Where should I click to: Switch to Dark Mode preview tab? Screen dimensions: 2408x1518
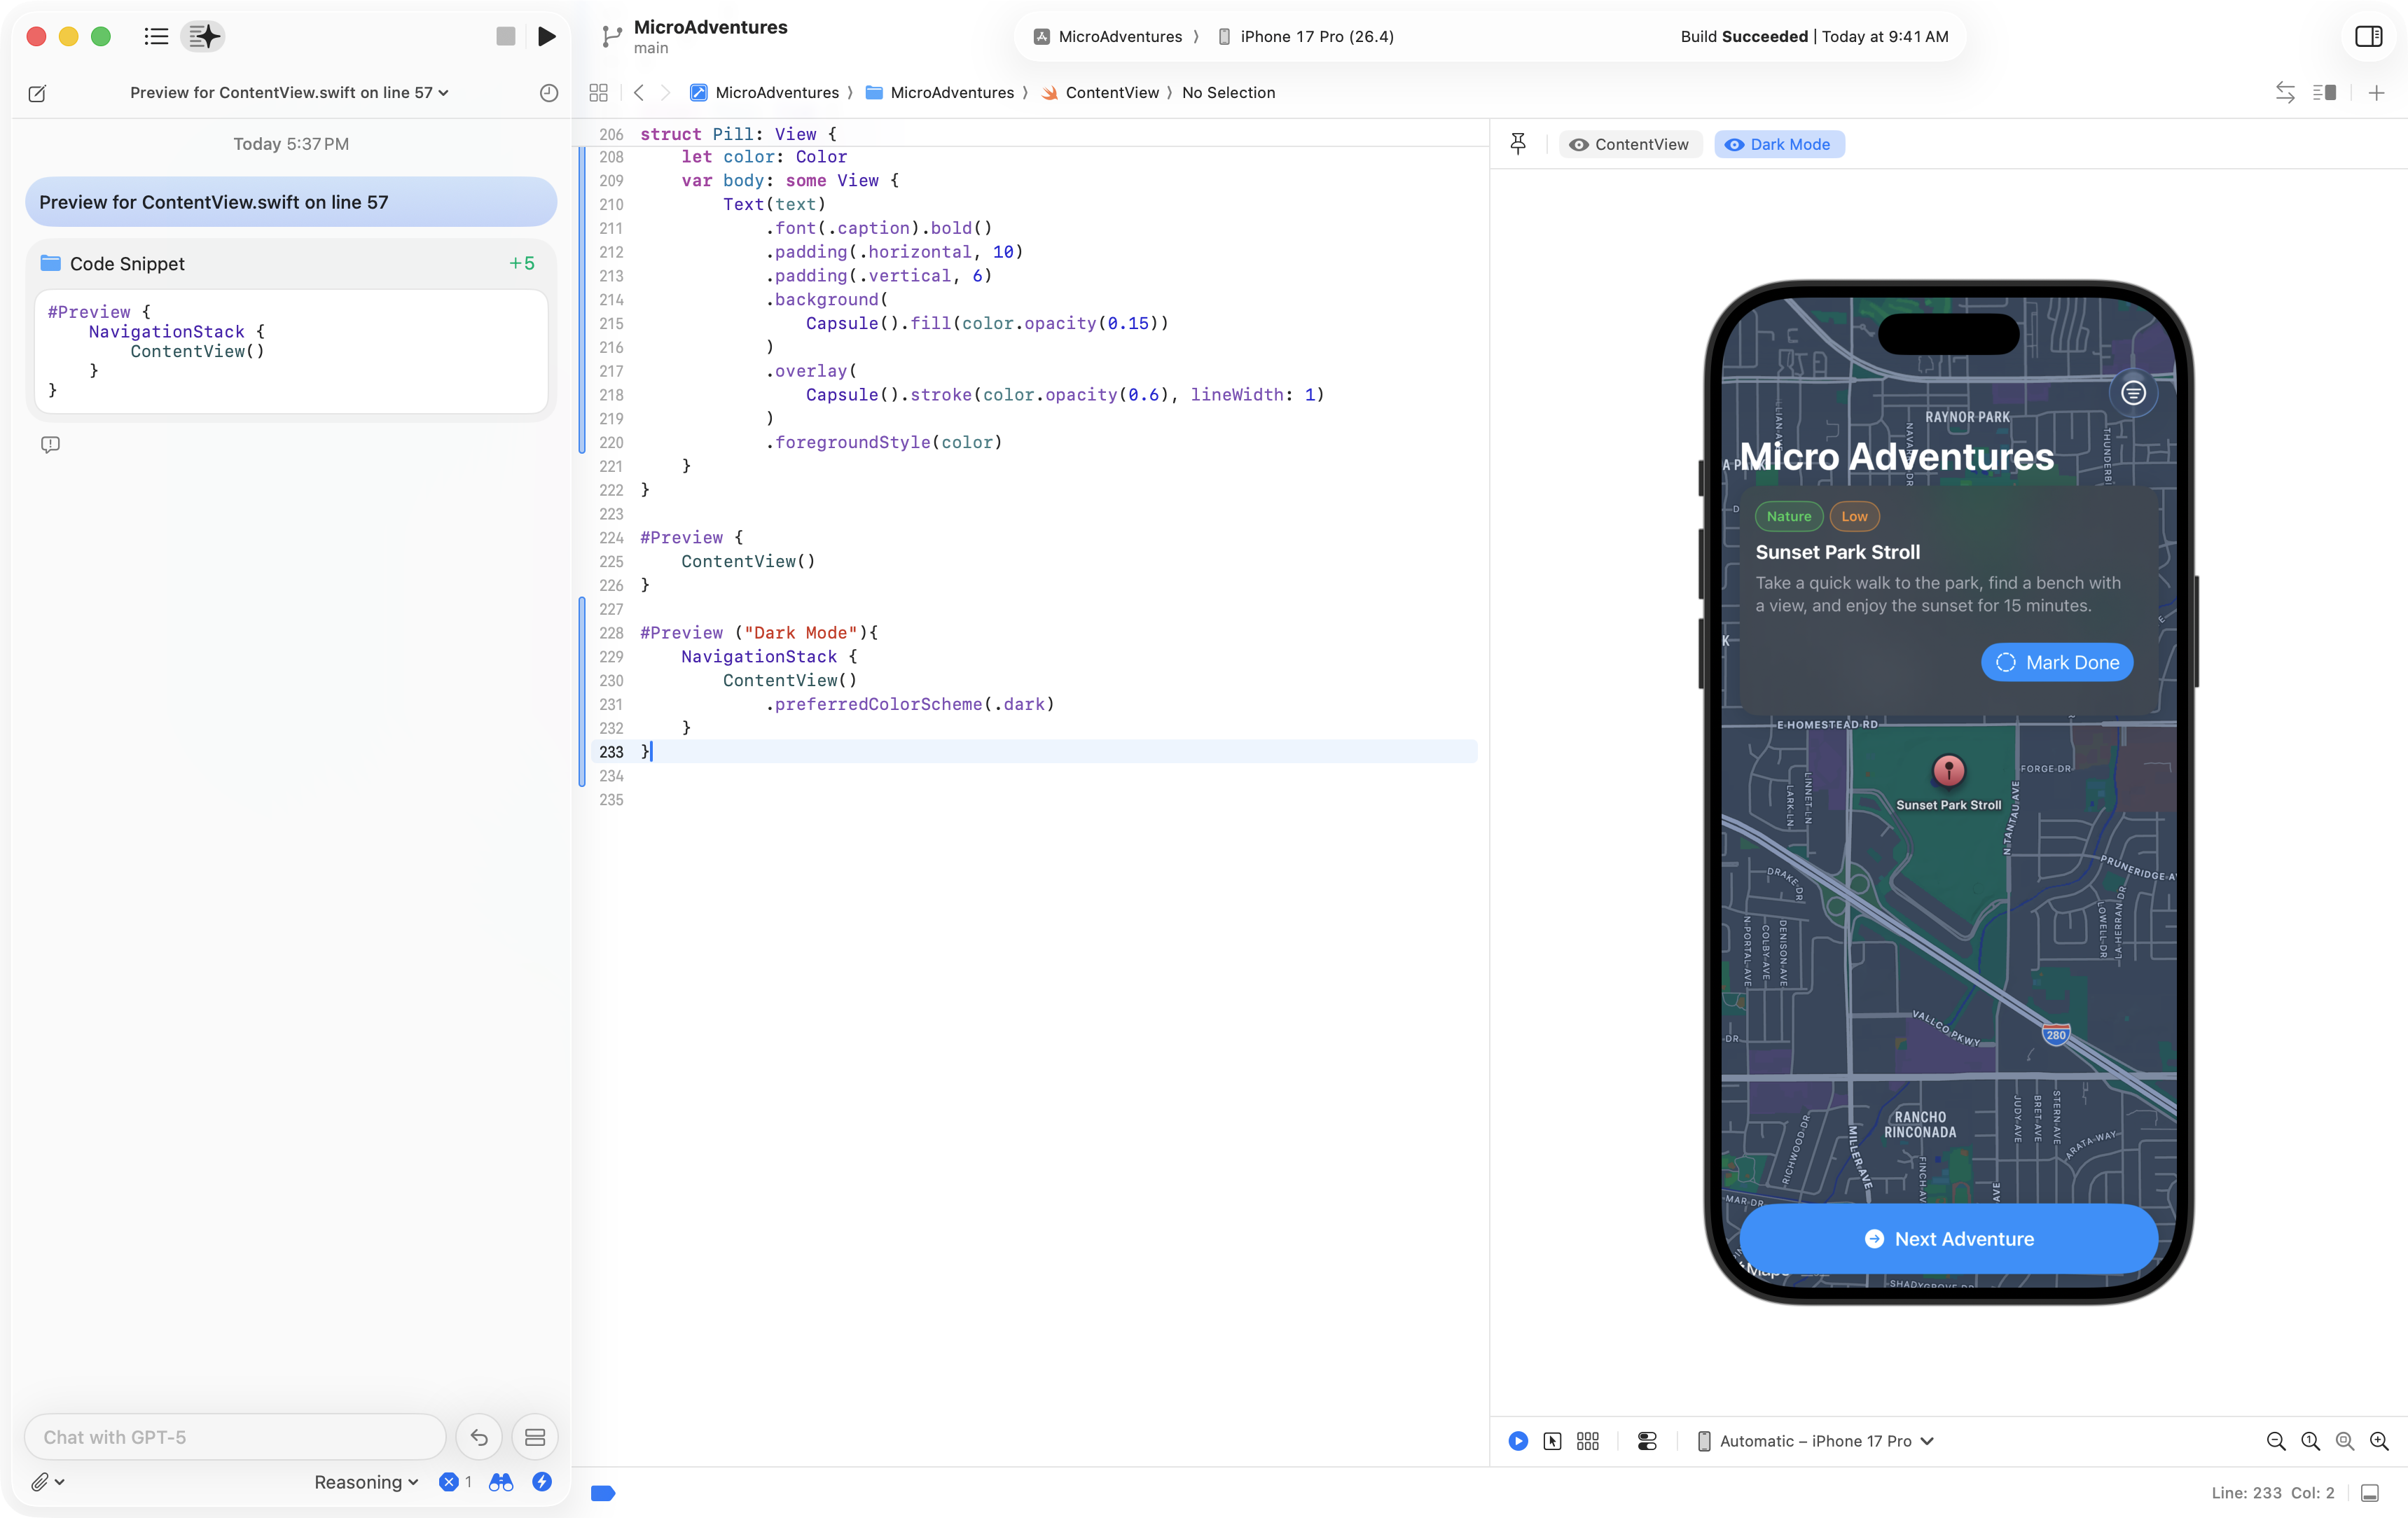[1778, 144]
